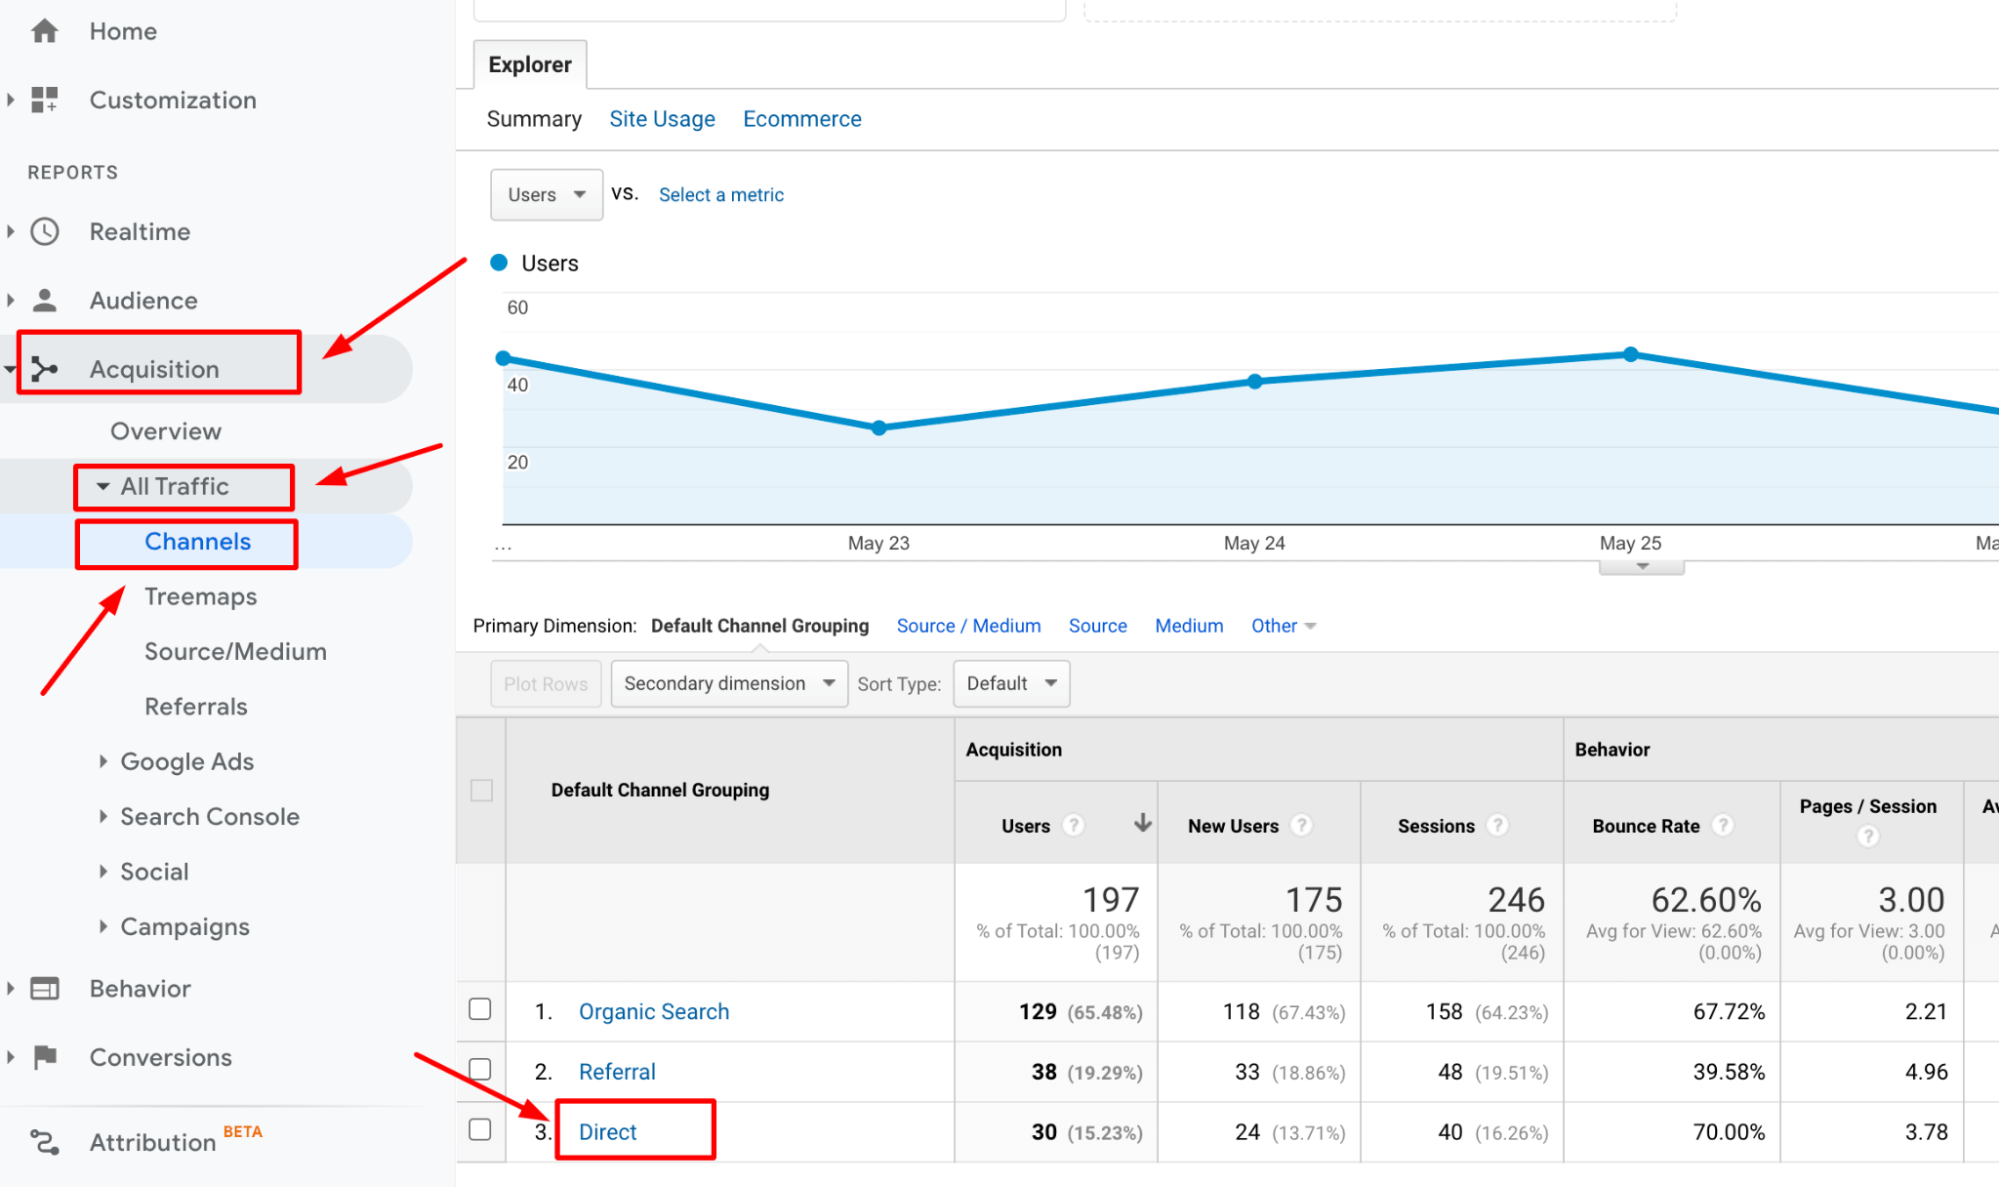Set primary dimension to Medium

1189,625
